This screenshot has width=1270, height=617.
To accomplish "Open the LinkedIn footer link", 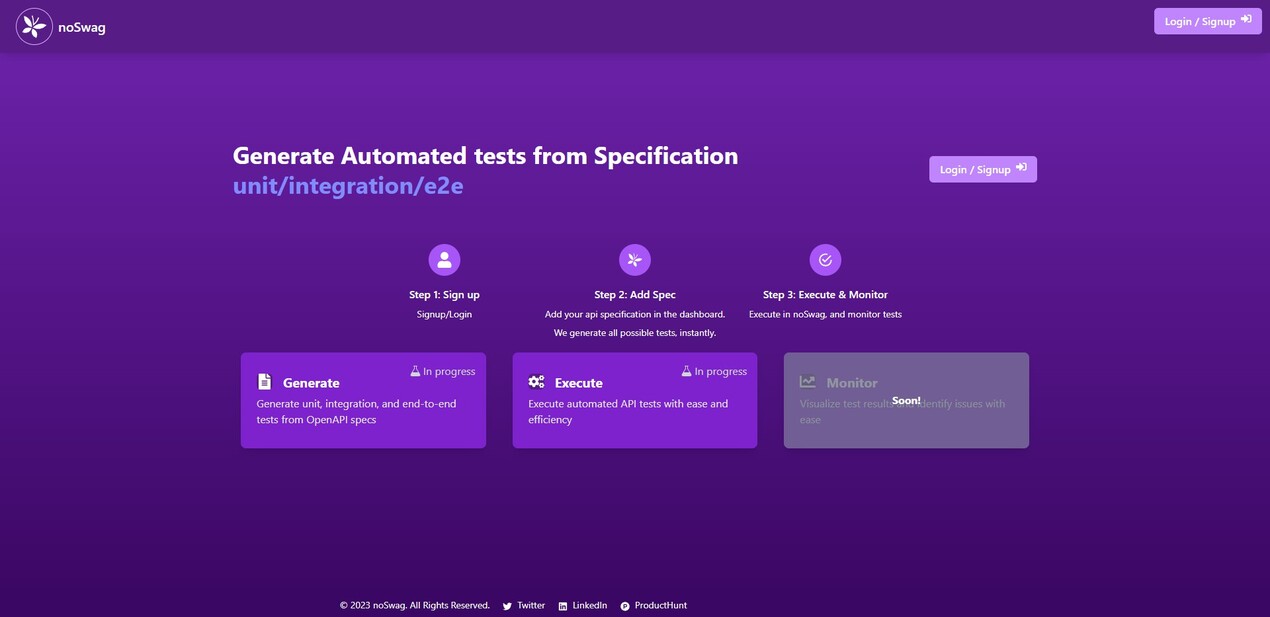I will click(x=589, y=605).
